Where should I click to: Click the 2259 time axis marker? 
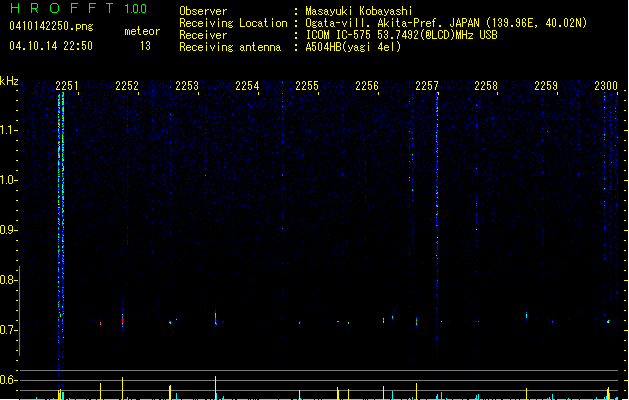(546, 86)
